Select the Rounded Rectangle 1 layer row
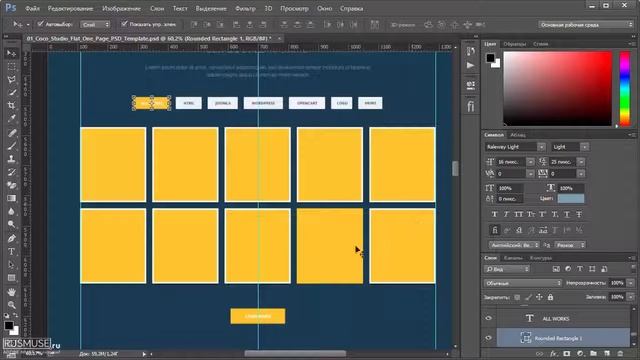The height and width of the screenshot is (360, 640). click(563, 338)
